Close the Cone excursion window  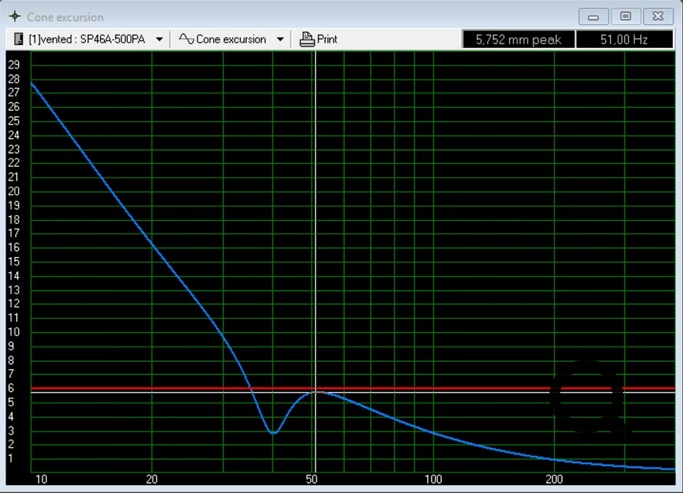[657, 16]
